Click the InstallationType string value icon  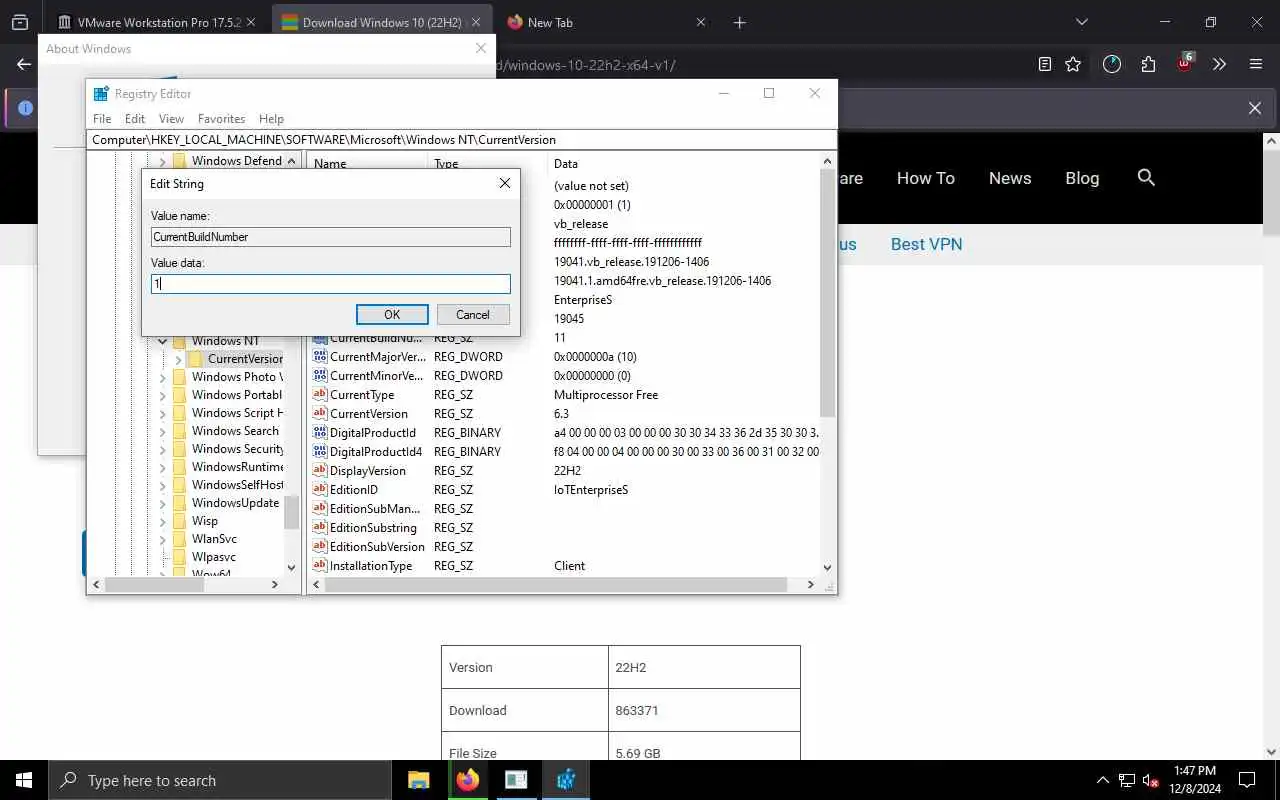pyautogui.click(x=320, y=565)
